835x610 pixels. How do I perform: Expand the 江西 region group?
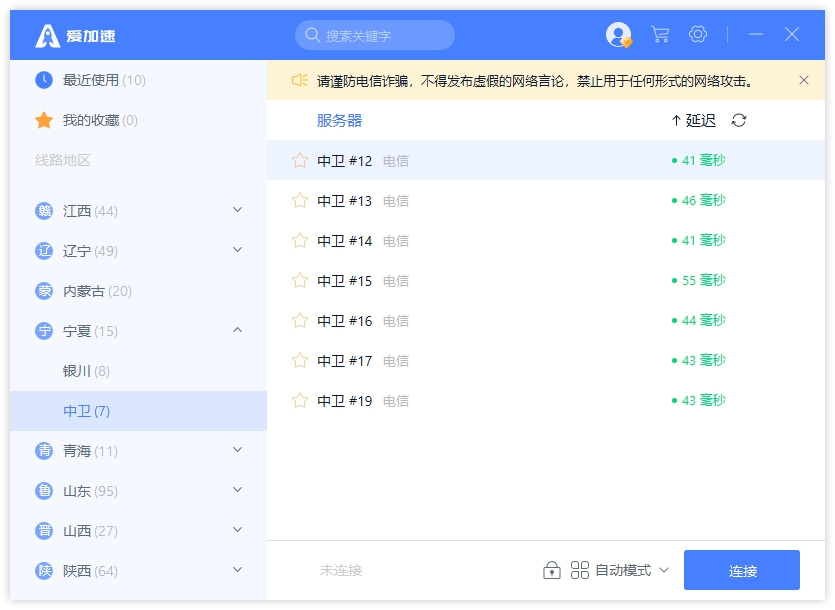[x=237, y=210]
